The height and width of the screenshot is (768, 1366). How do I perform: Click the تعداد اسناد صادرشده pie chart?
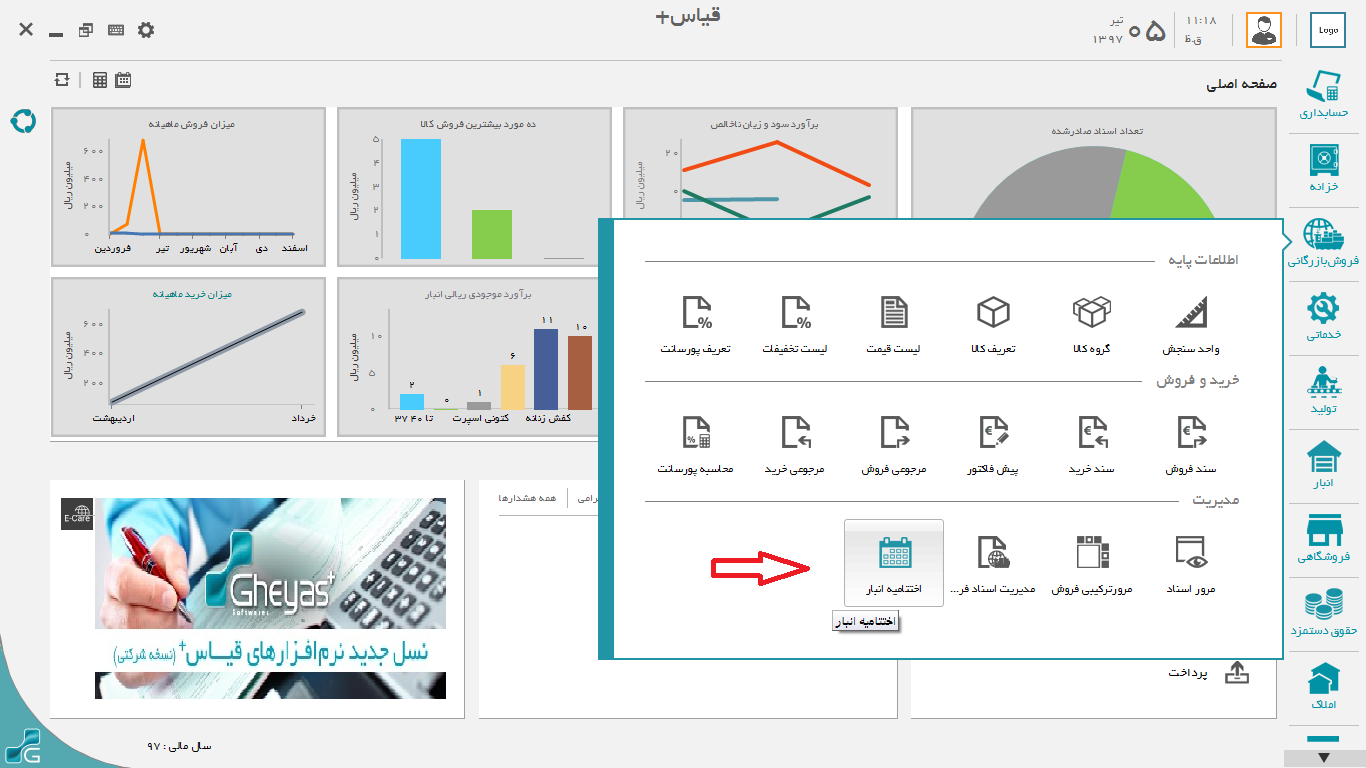[1093, 165]
